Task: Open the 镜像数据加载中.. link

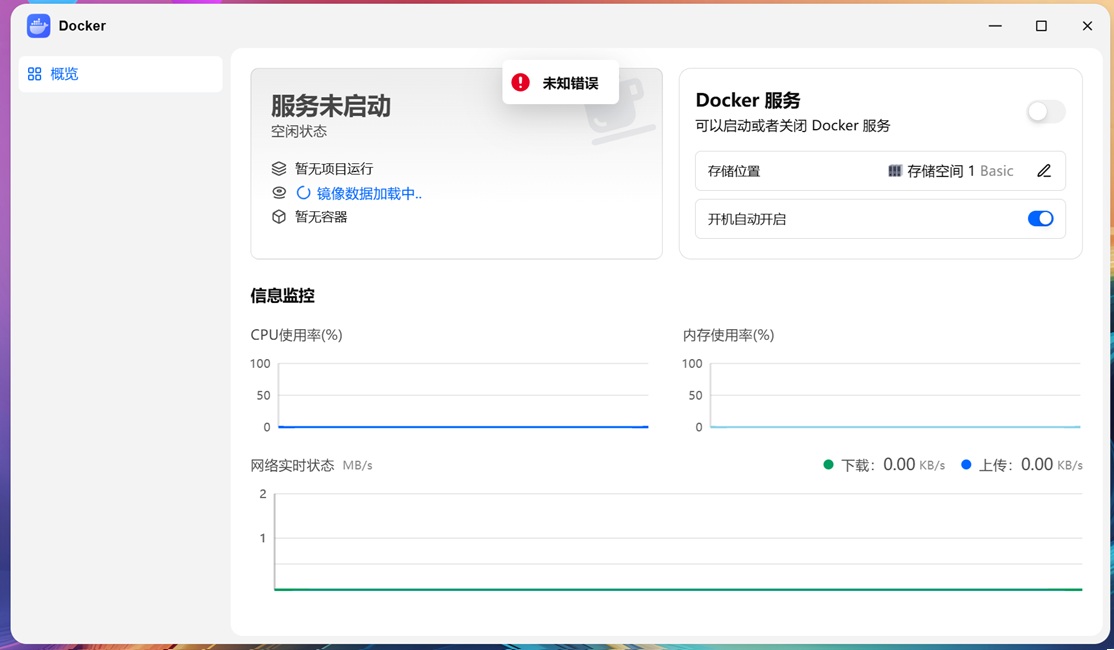Action: 369,193
